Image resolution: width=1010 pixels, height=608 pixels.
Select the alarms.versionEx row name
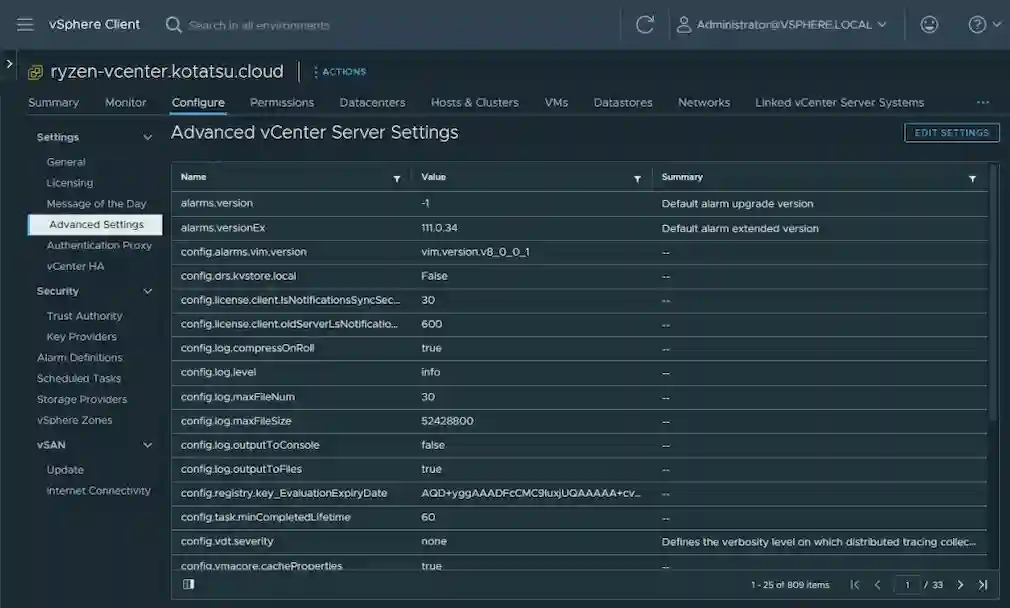click(223, 228)
